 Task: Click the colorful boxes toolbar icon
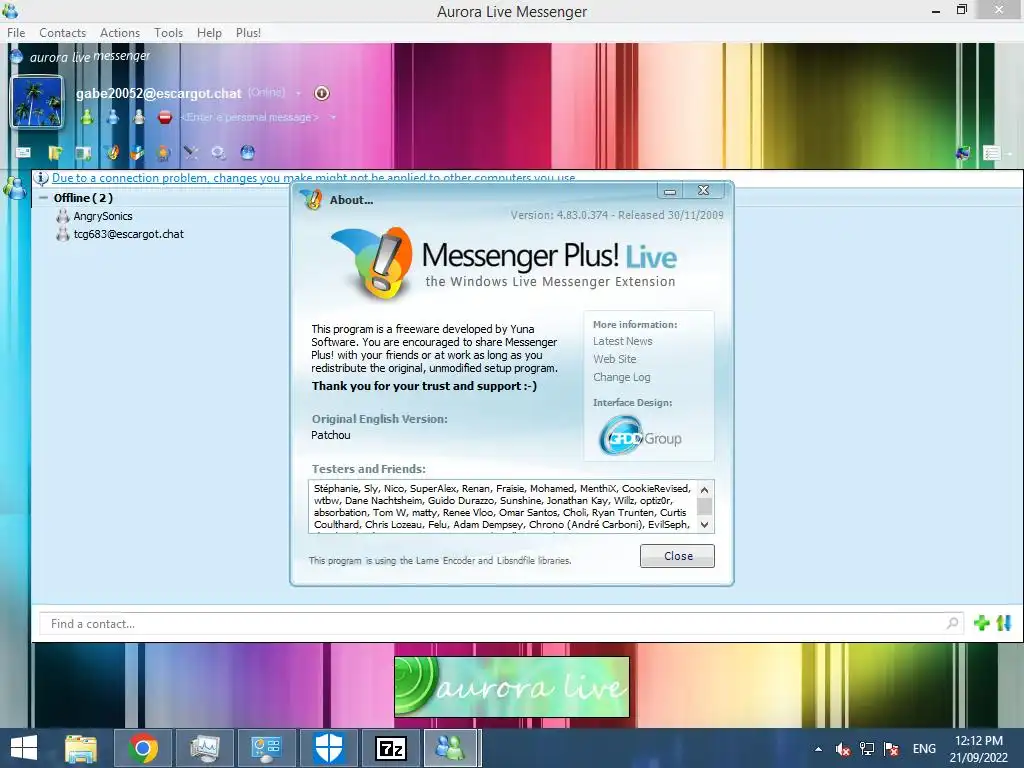(x=136, y=153)
